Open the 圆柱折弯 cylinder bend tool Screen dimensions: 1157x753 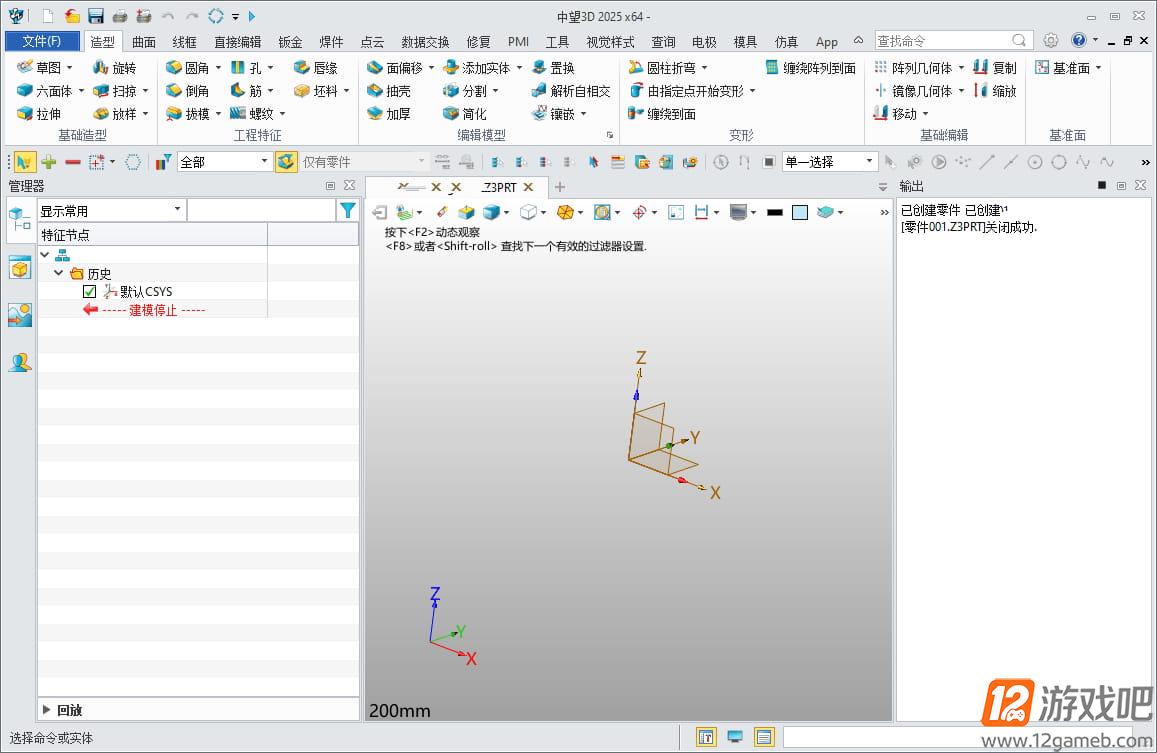click(x=662, y=68)
